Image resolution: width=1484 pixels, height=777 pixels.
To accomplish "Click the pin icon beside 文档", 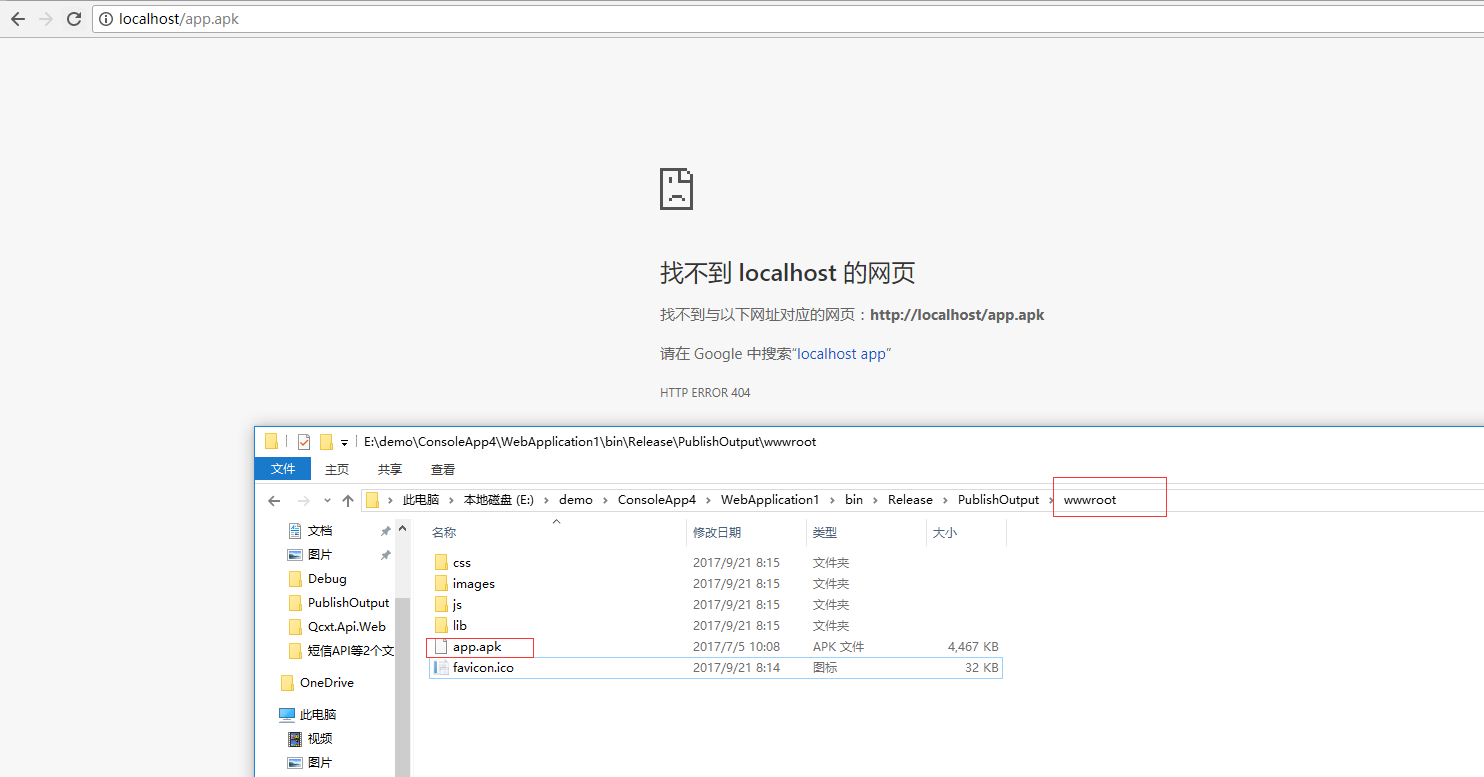I will (385, 531).
